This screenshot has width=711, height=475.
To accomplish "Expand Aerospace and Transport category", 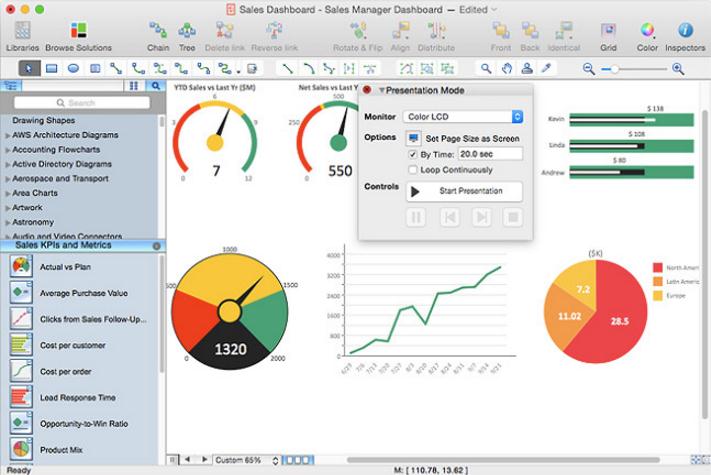I will (8, 179).
